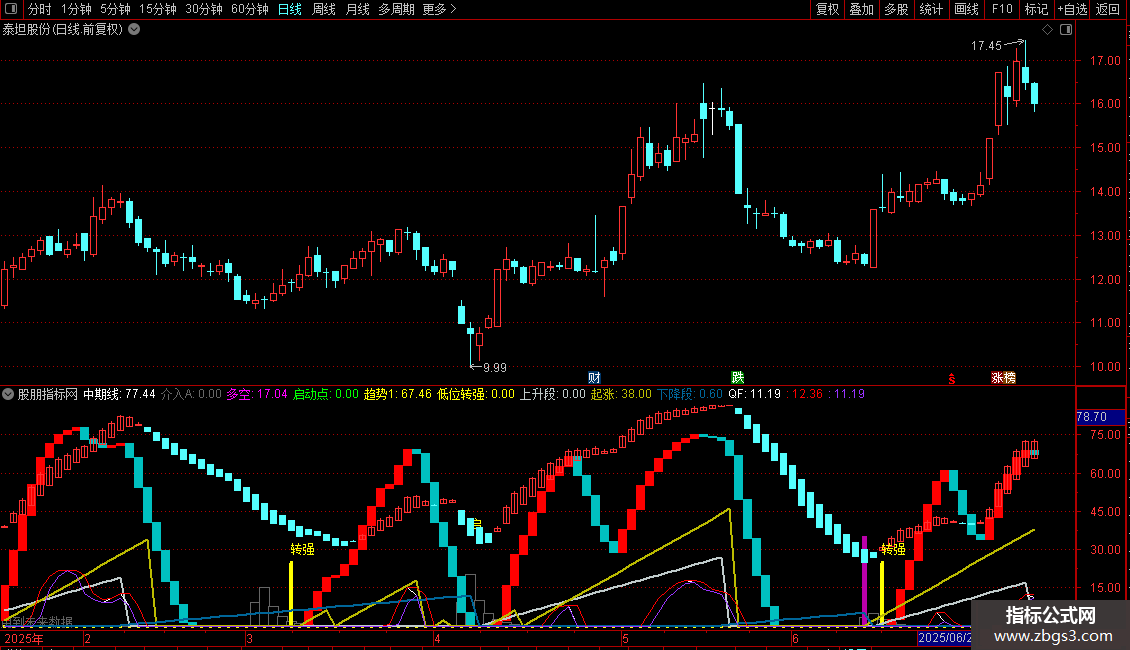The height and width of the screenshot is (650, 1130).
Task: Click the red $ marker on chart
Action: coord(951,378)
